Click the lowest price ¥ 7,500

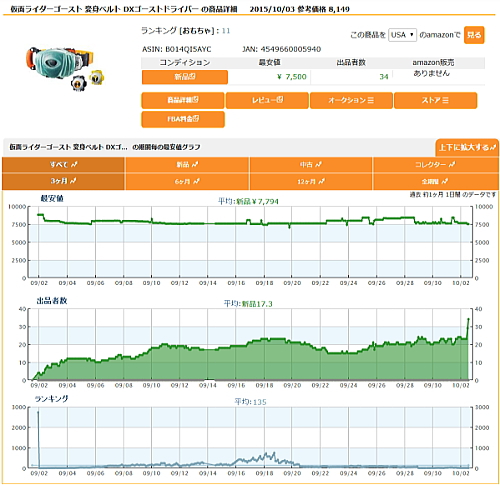tap(292, 77)
